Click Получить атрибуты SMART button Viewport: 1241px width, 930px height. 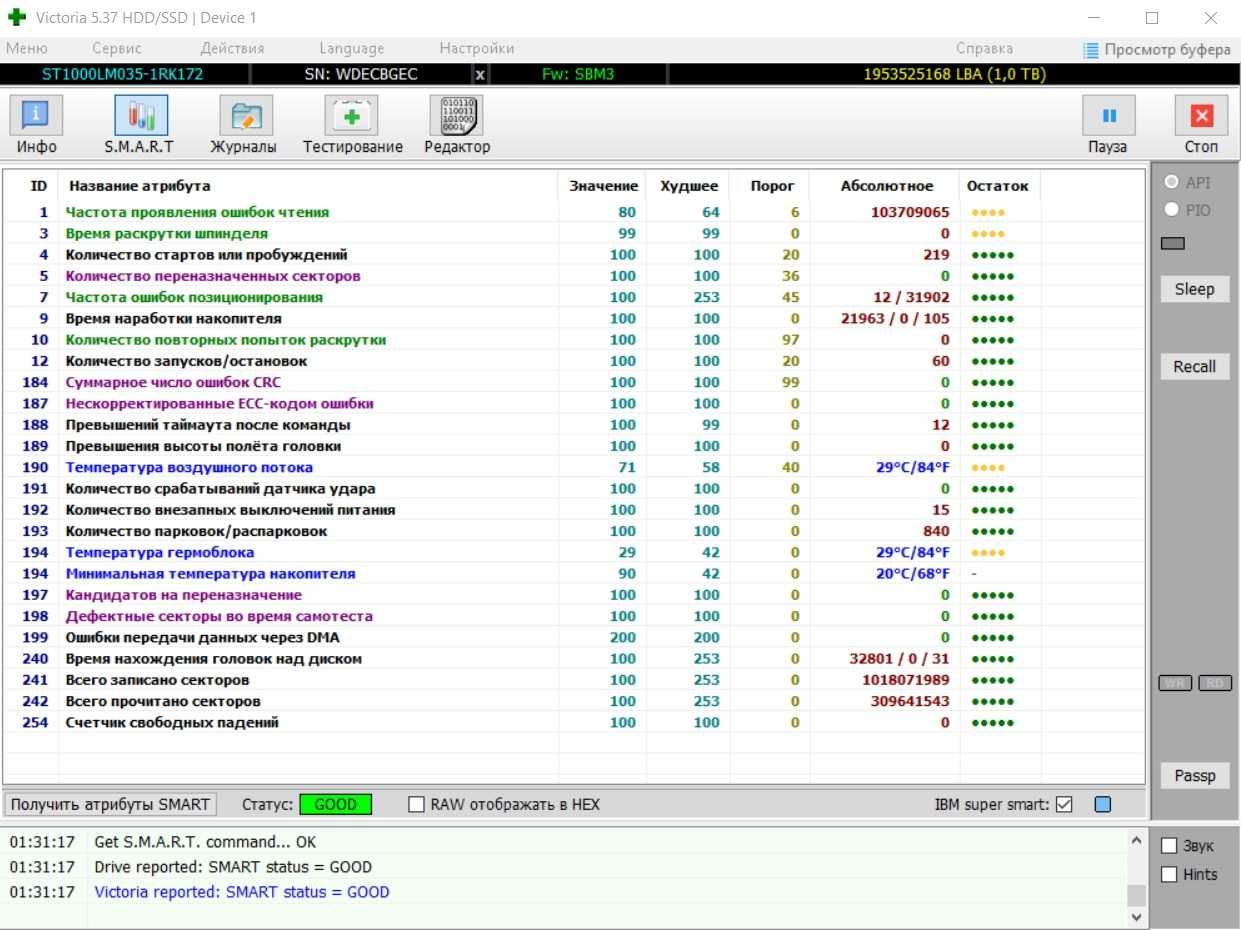click(x=110, y=804)
